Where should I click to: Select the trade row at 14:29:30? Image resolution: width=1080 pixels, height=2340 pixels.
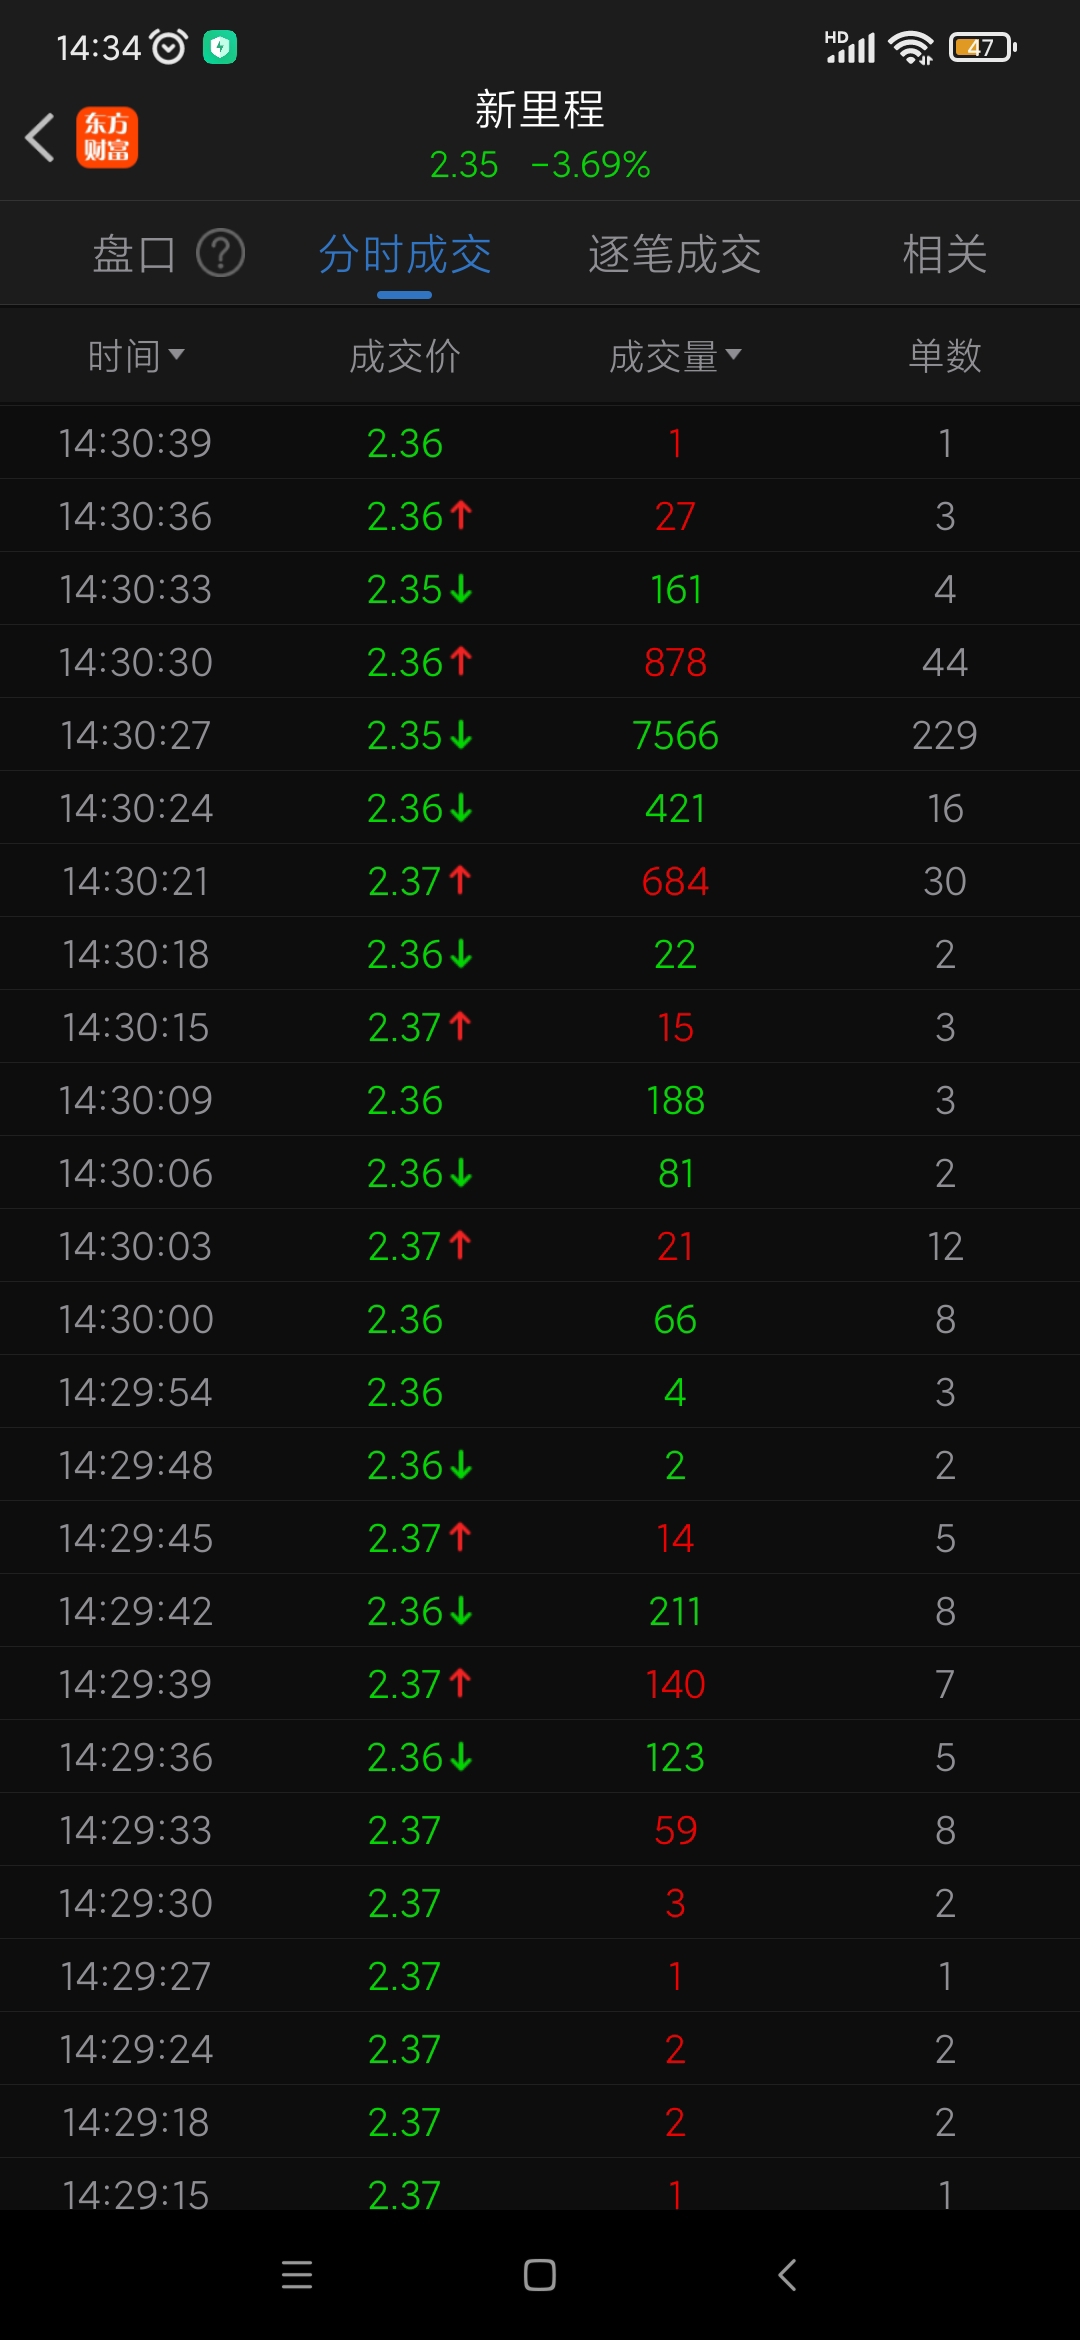pos(540,1903)
